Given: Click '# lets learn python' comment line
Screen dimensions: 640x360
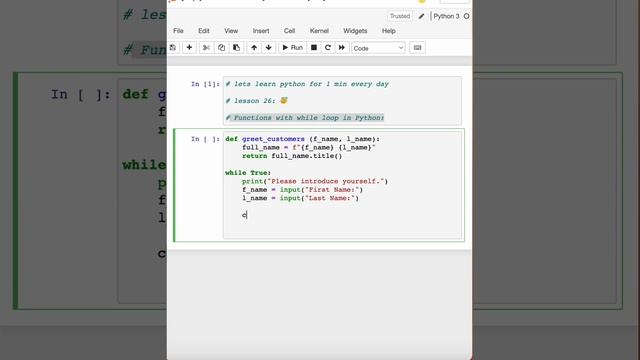Looking at the screenshot, I should [307, 84].
